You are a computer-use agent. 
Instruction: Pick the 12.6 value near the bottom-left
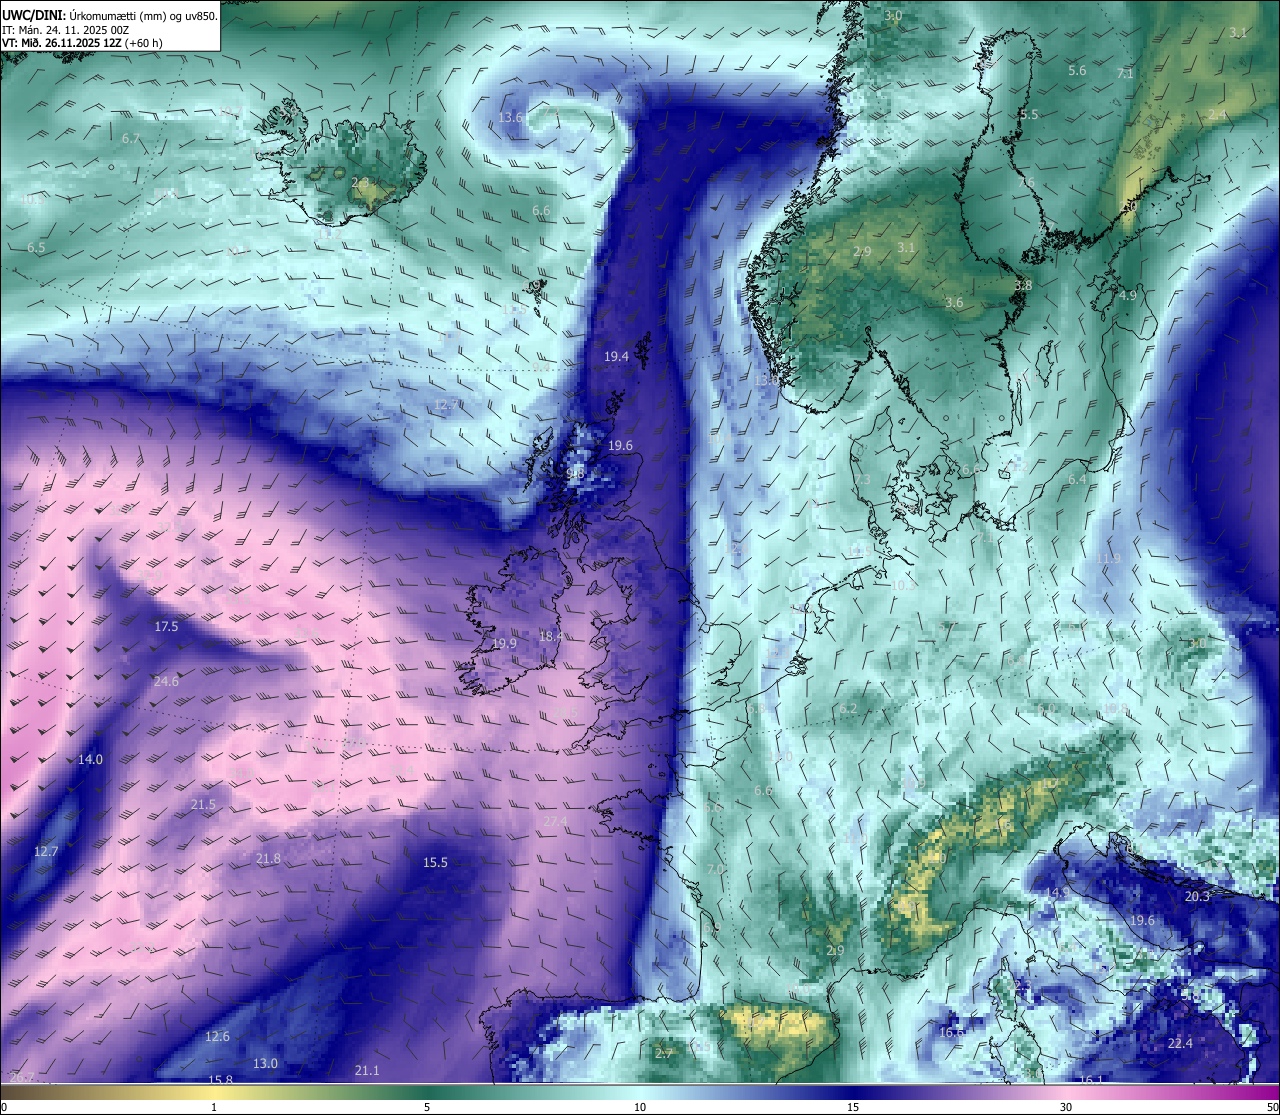[x=217, y=1037]
